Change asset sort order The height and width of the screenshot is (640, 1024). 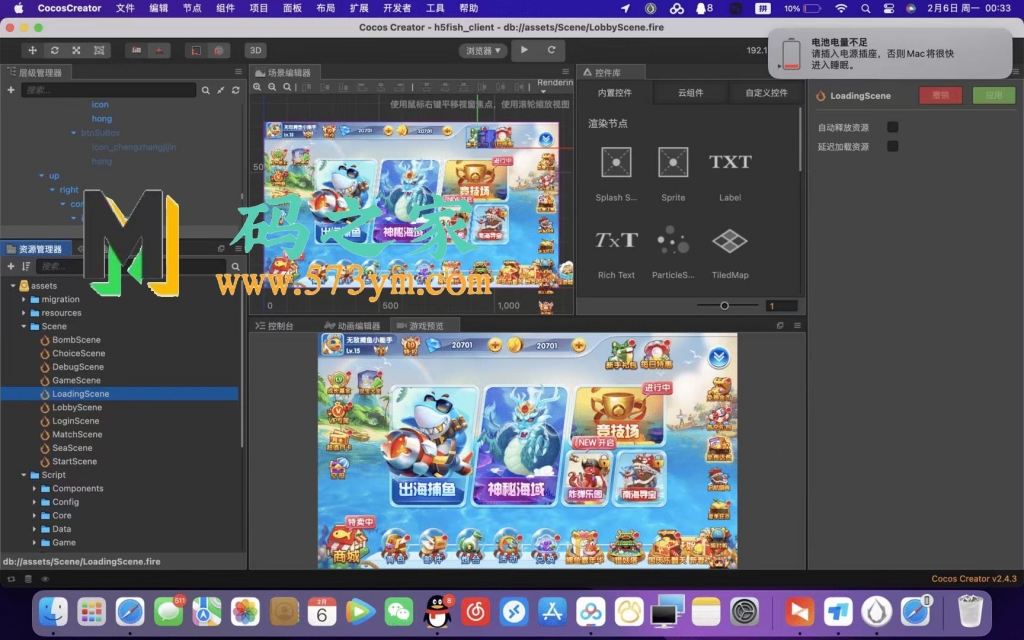[25, 266]
